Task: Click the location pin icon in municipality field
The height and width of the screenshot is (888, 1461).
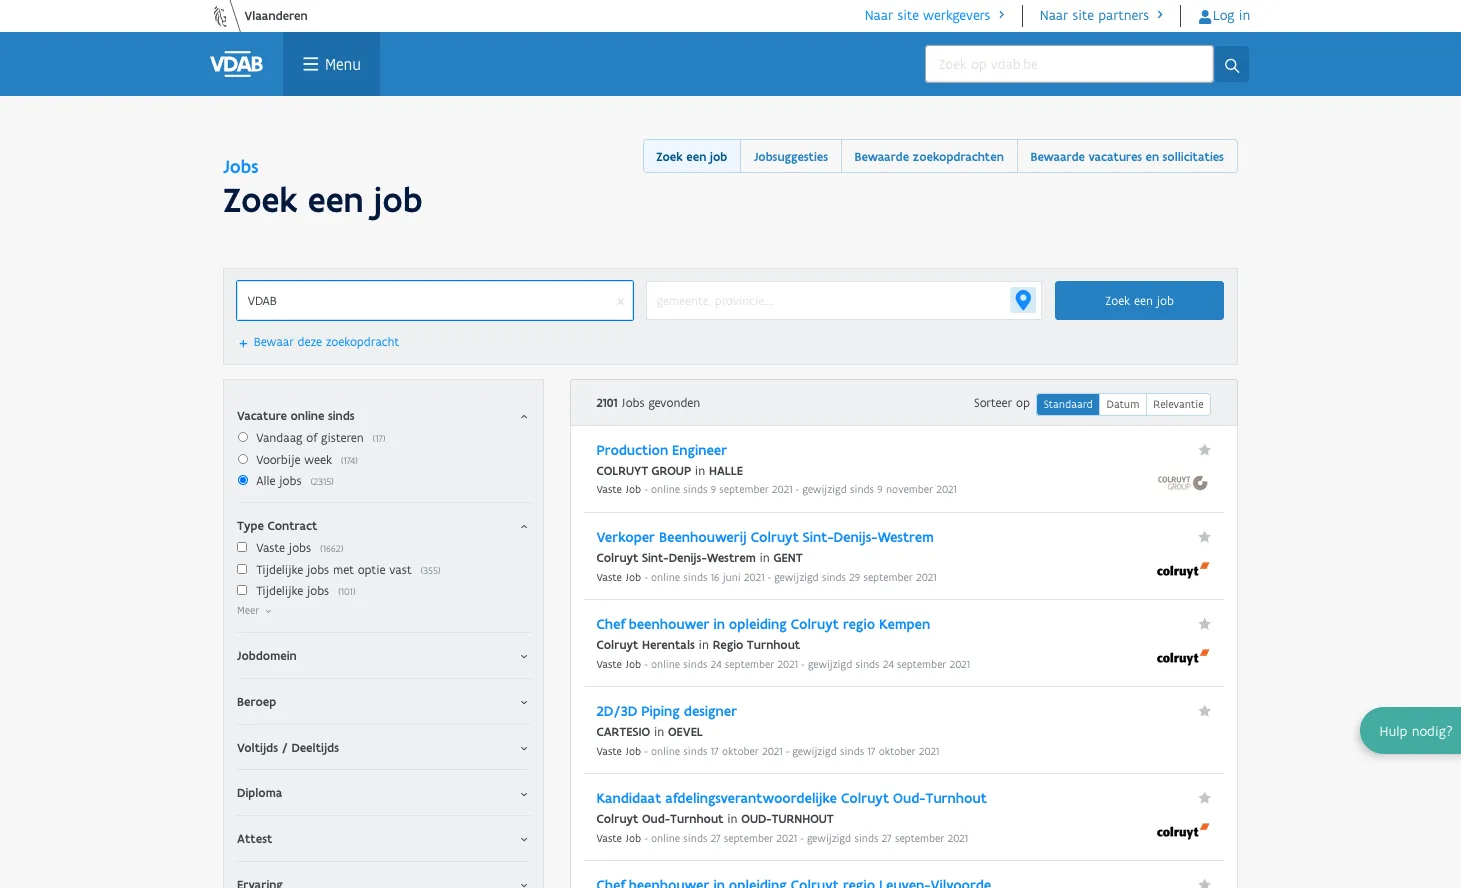Action: 1023,300
